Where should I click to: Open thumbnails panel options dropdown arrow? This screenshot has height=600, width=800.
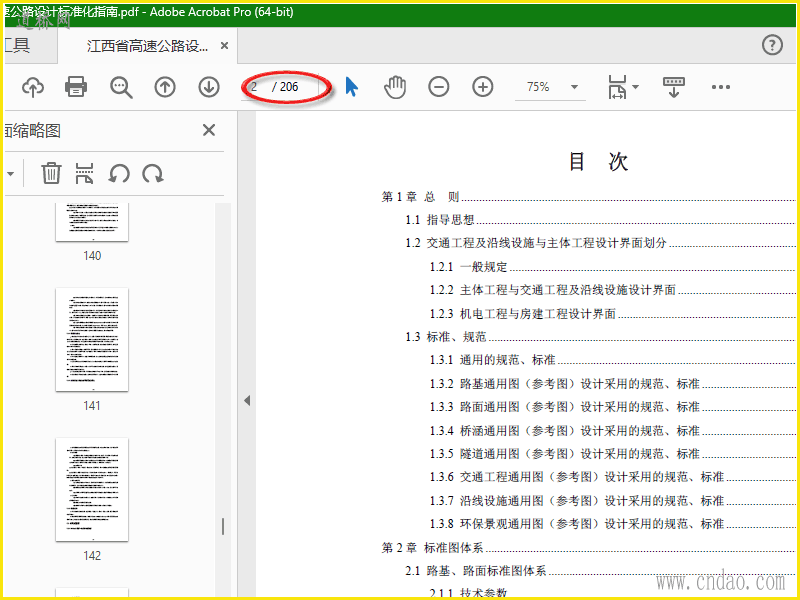click(x=11, y=174)
